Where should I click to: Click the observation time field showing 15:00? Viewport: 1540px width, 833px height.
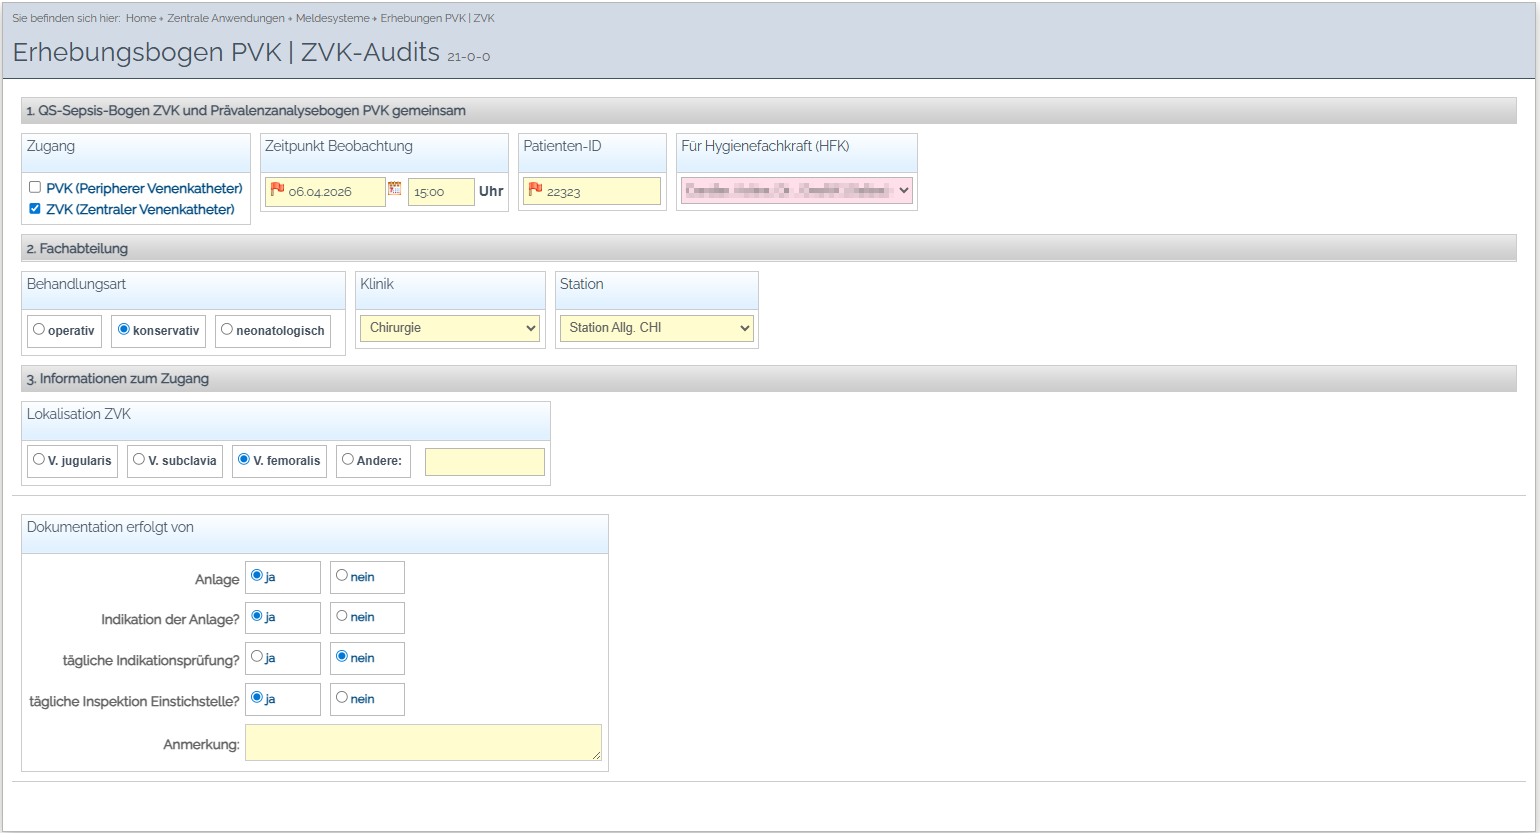point(440,192)
